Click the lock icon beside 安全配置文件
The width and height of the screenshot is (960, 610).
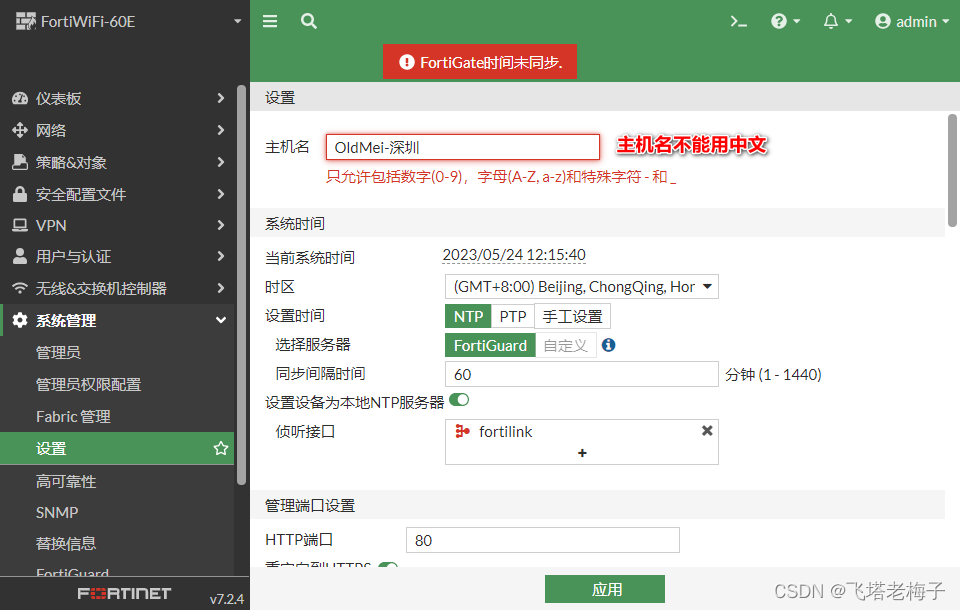pyautogui.click(x=20, y=194)
